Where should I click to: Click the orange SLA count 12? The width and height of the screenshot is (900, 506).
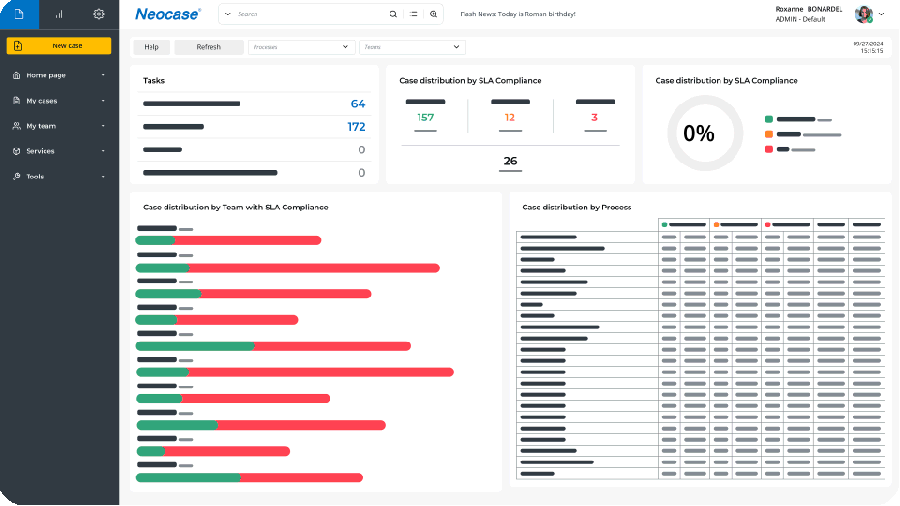point(510,117)
